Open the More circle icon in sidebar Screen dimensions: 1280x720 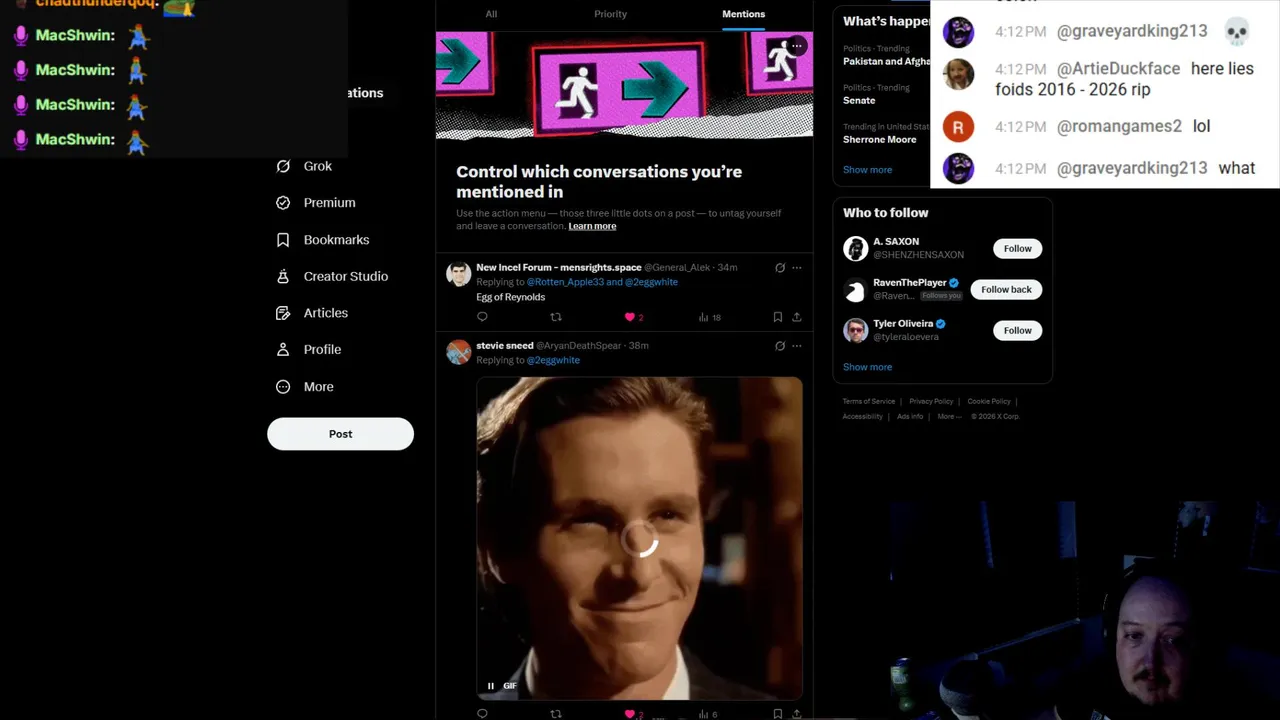283,386
